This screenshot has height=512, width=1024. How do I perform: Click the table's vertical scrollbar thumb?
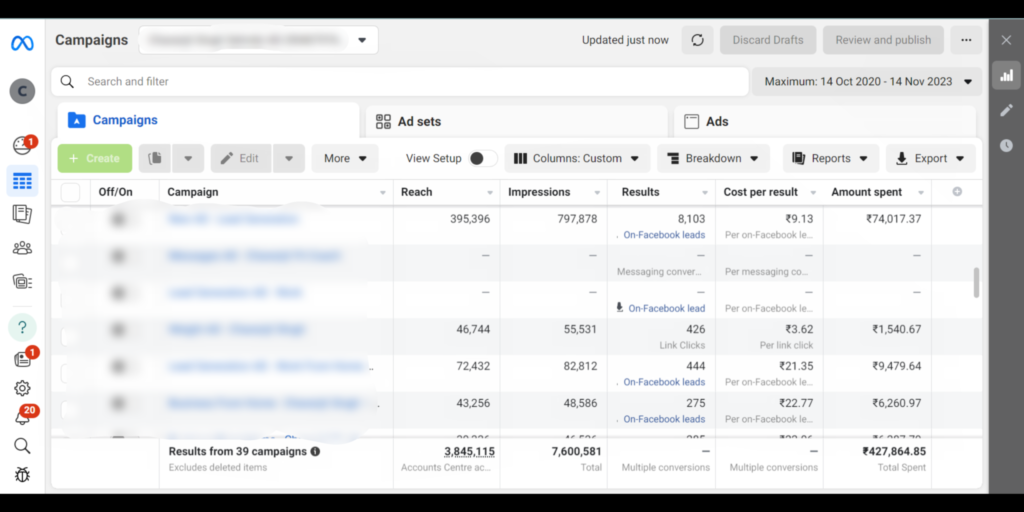pos(976,282)
